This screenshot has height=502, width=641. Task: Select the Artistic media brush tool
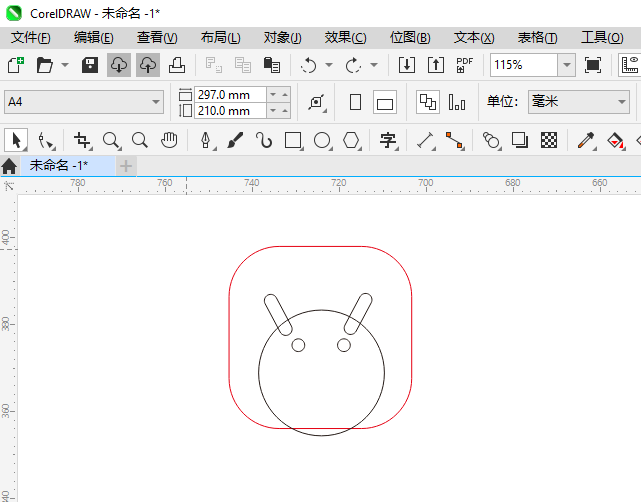[235, 141]
